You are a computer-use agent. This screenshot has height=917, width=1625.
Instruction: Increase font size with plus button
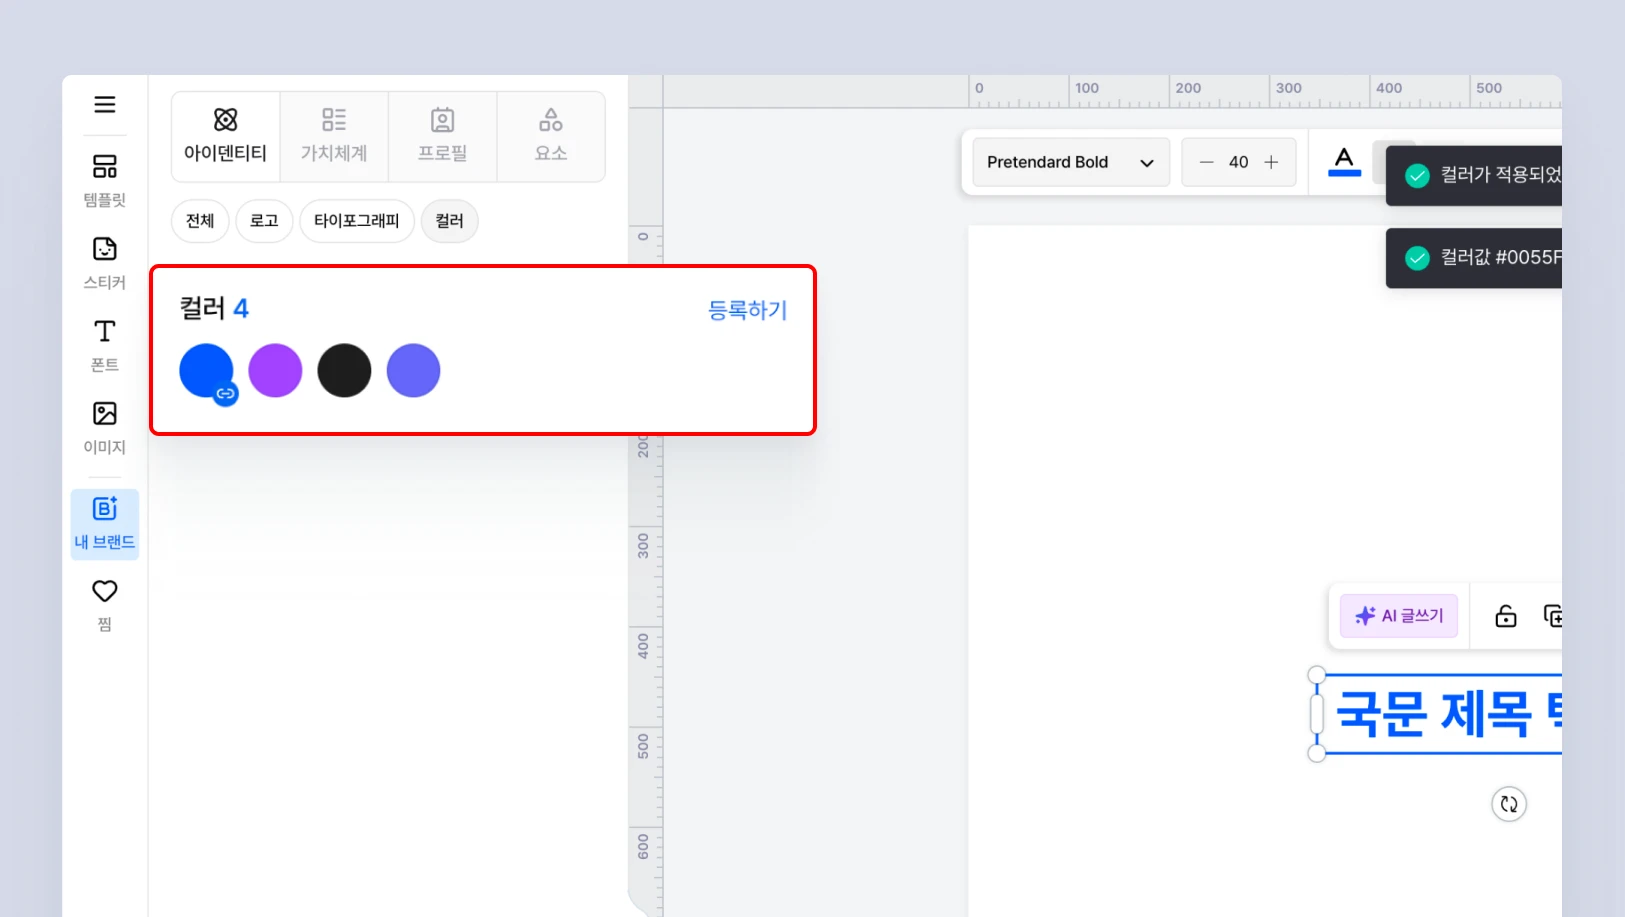click(1271, 162)
